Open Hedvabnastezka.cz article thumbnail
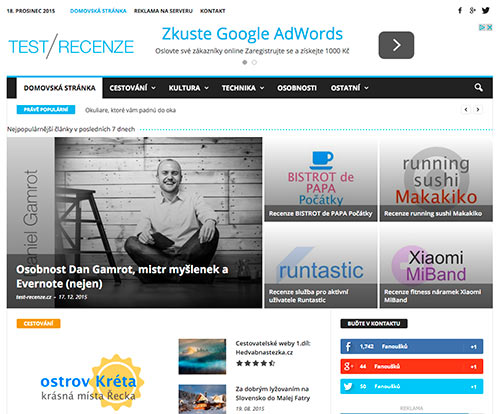 click(x=202, y=357)
